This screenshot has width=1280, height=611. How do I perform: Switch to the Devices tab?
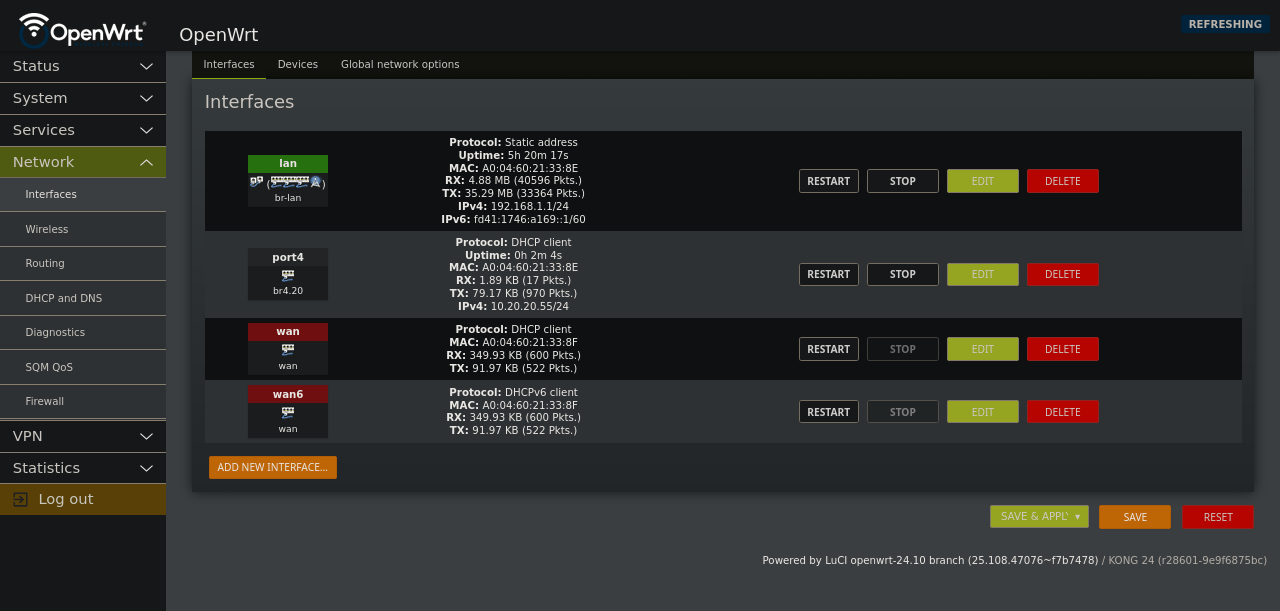(x=298, y=64)
